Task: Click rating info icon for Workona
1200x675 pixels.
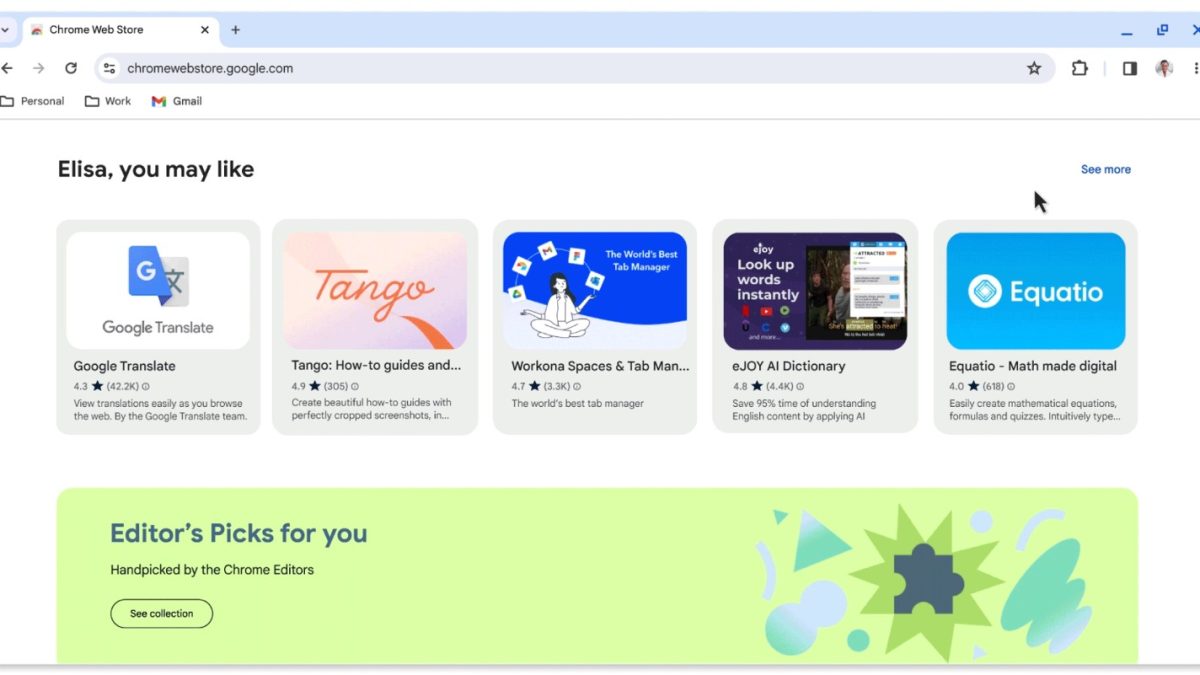Action: (x=577, y=386)
